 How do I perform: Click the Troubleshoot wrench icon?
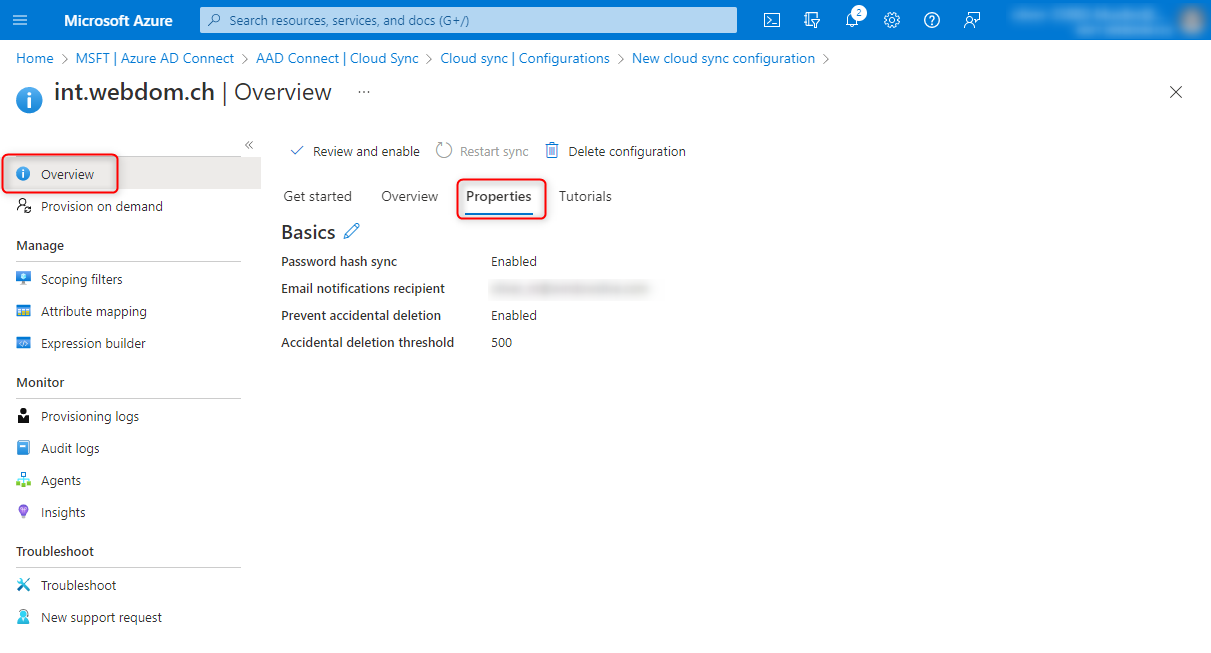coord(24,585)
